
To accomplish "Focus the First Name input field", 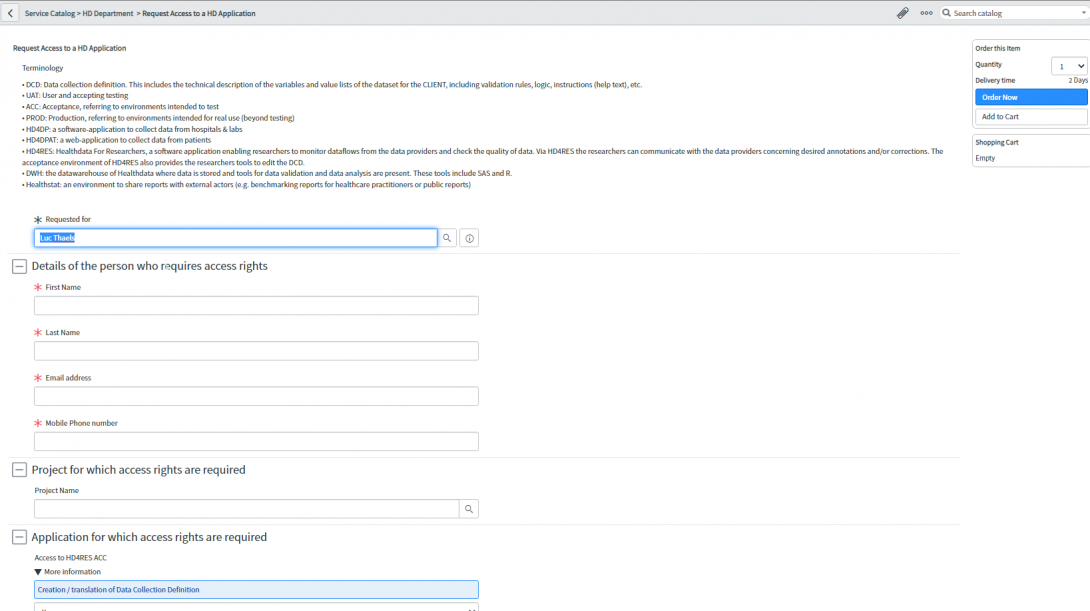I will click(x=256, y=306).
